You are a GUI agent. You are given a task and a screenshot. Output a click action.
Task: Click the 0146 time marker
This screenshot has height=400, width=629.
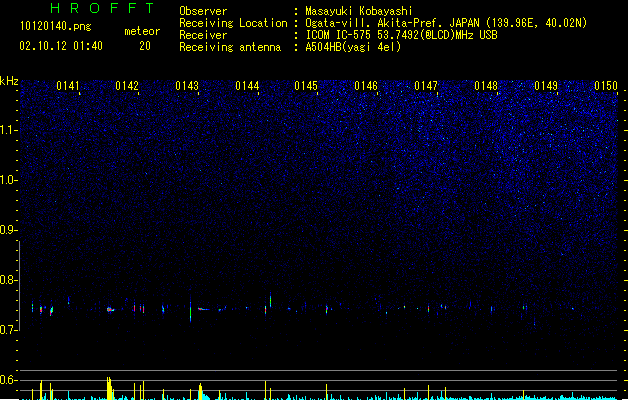pos(366,86)
